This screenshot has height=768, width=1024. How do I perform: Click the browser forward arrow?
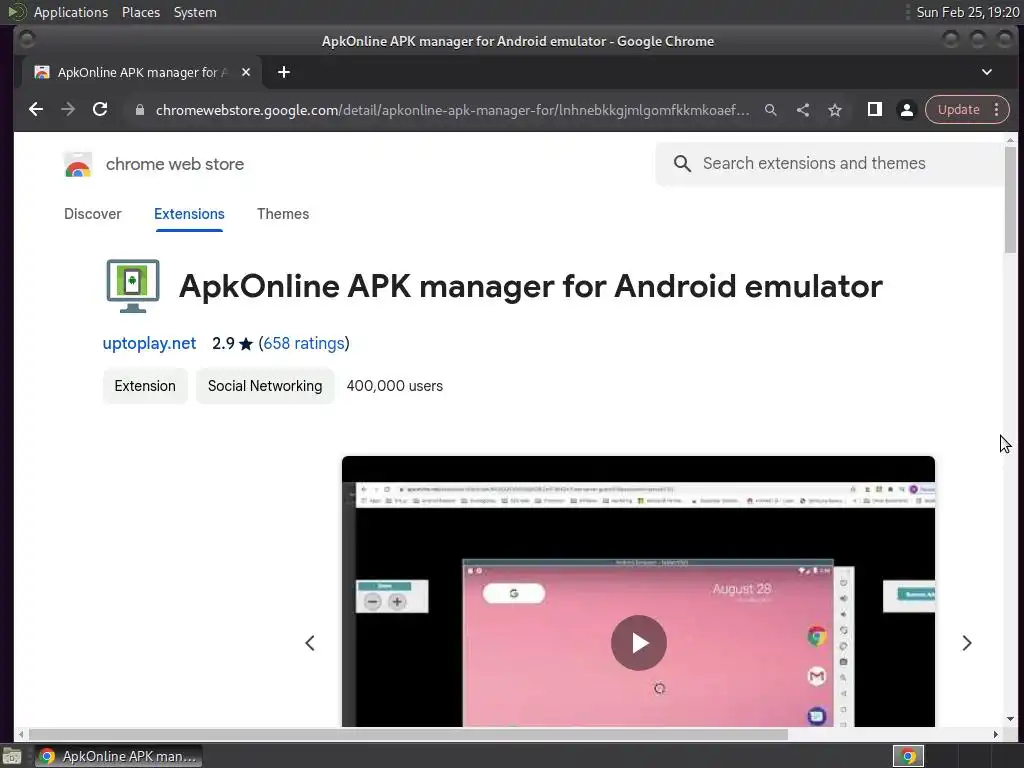pyautogui.click(x=68, y=110)
